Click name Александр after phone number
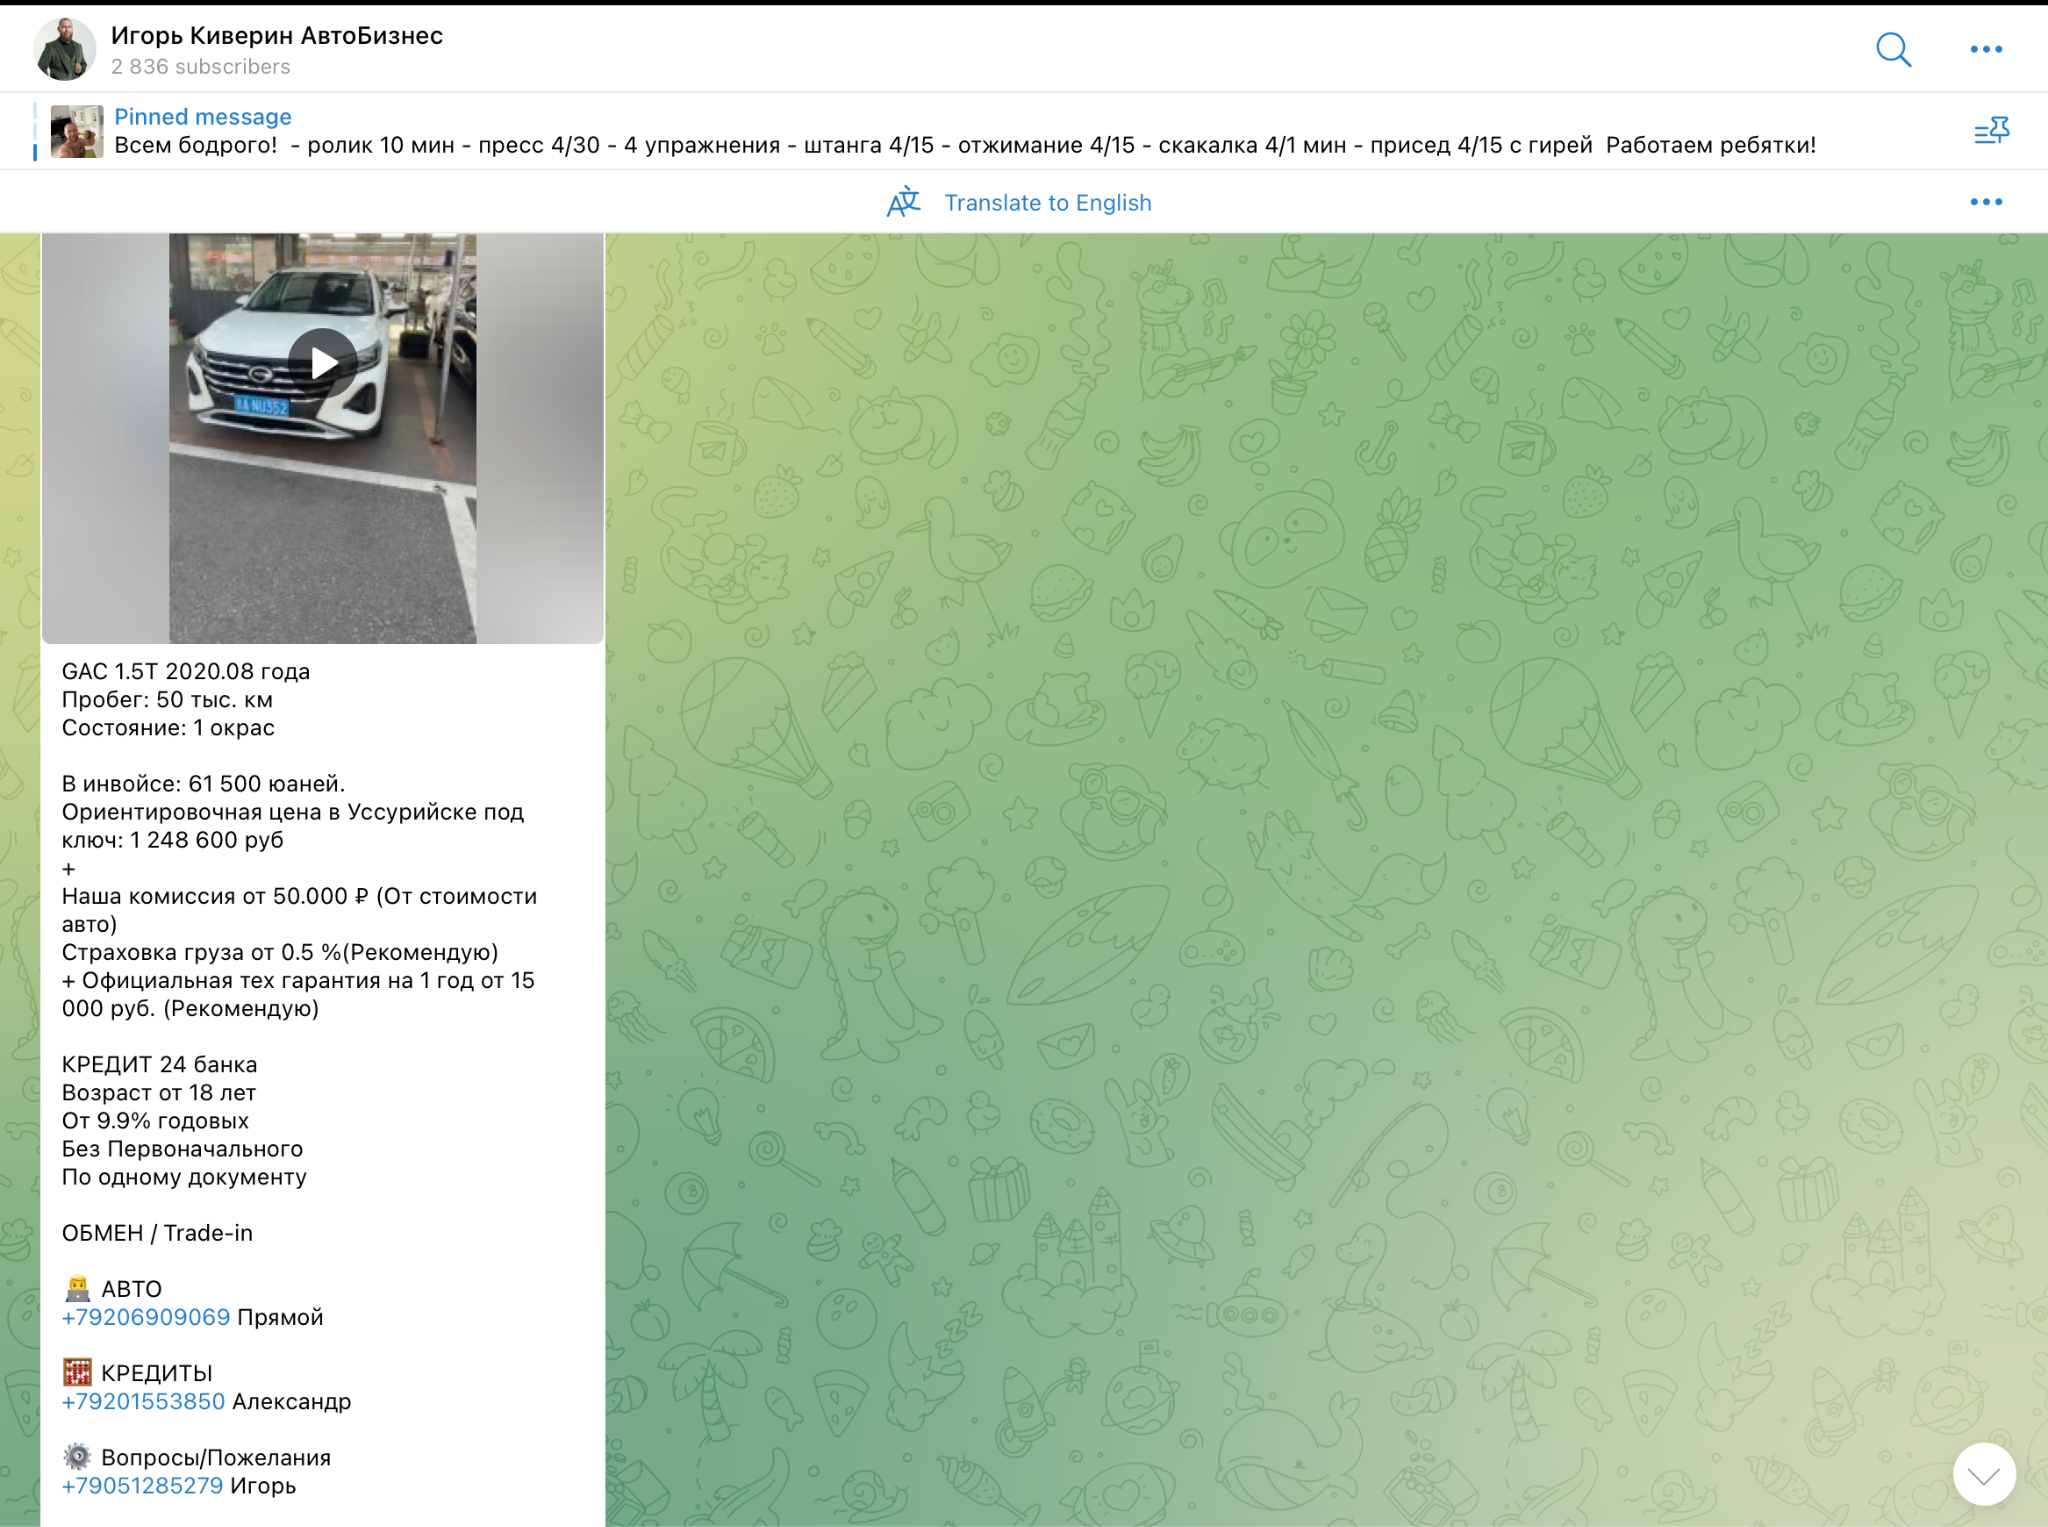 click(x=292, y=1401)
